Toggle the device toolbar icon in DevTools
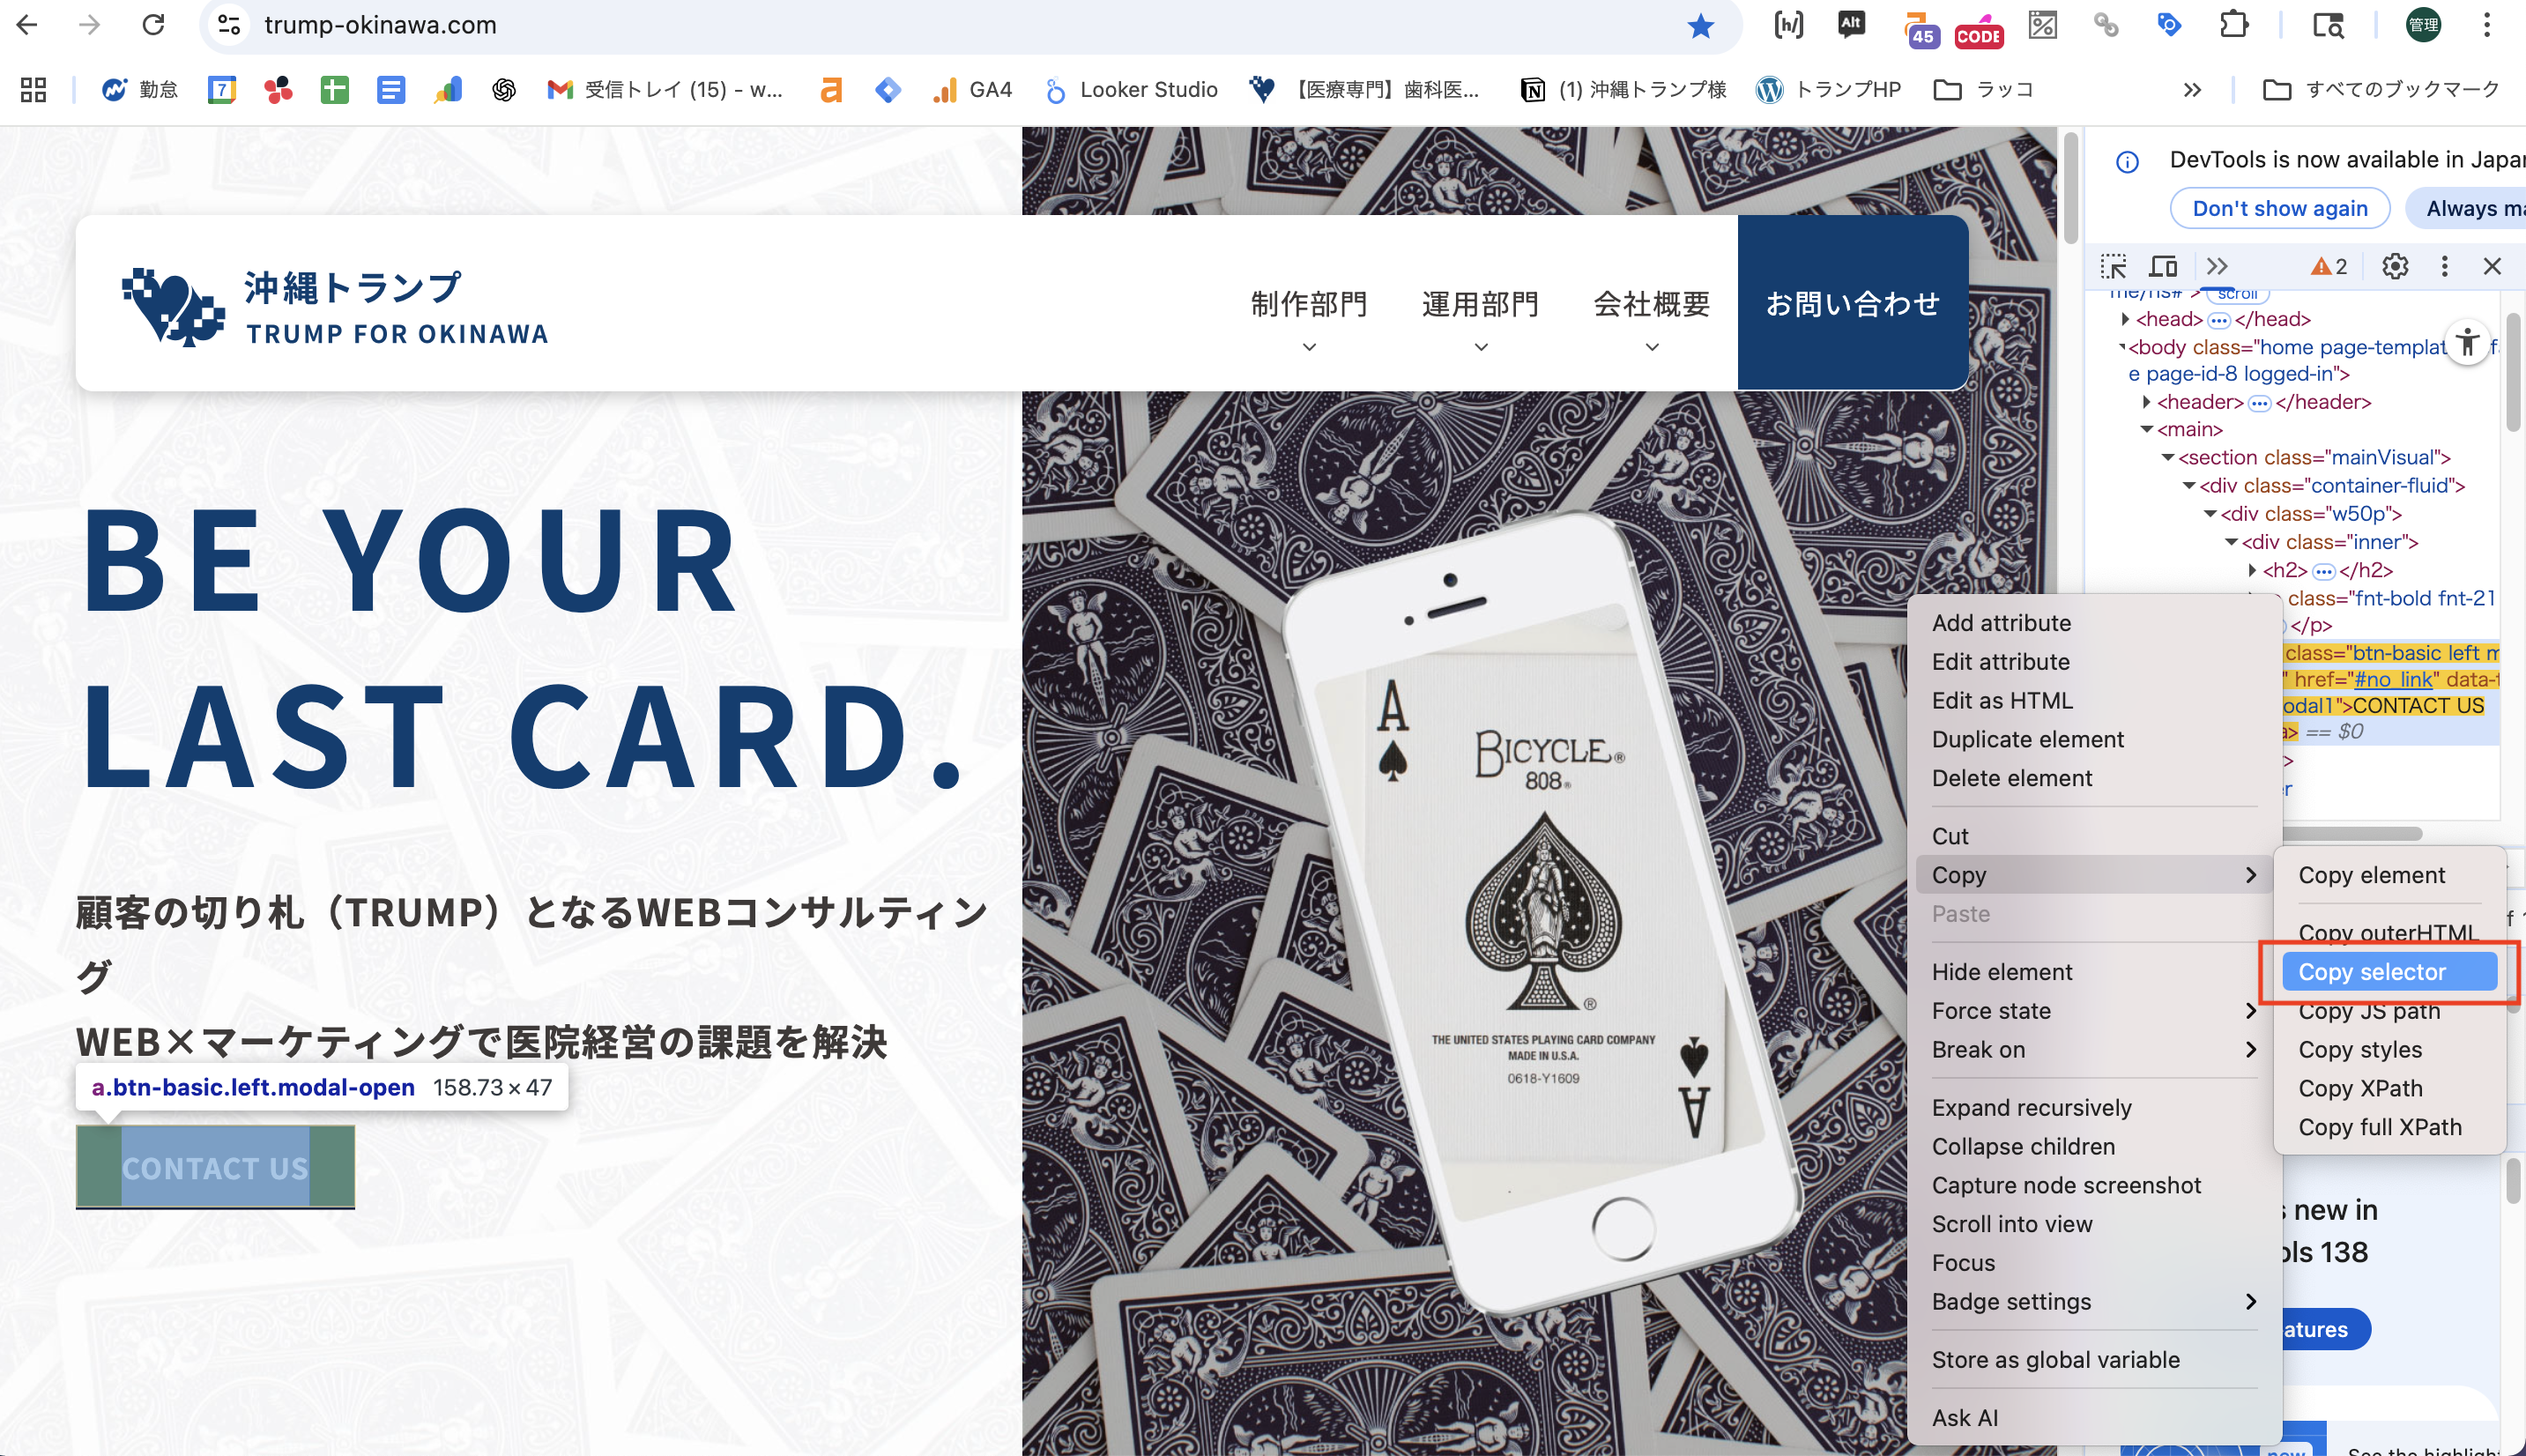This screenshot has height=1456, width=2526. pyautogui.click(x=2163, y=266)
